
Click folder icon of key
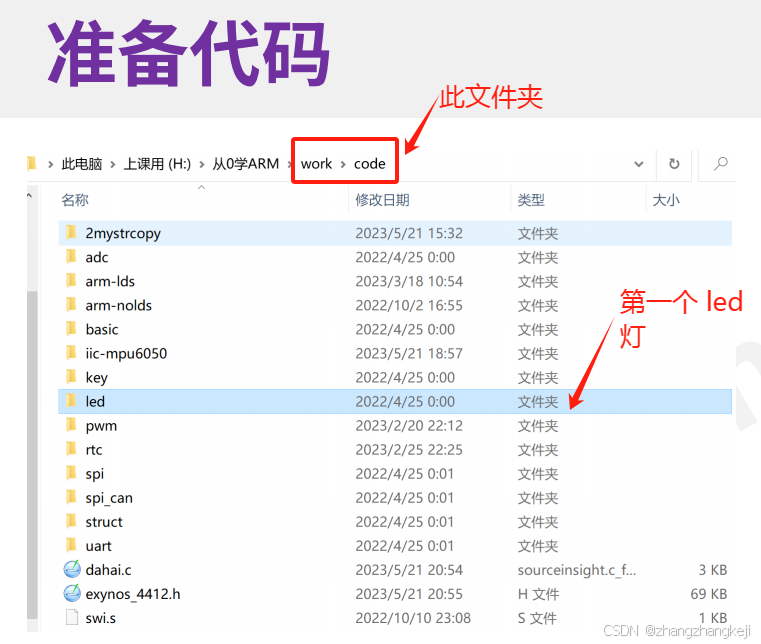pyautogui.click(x=71, y=377)
